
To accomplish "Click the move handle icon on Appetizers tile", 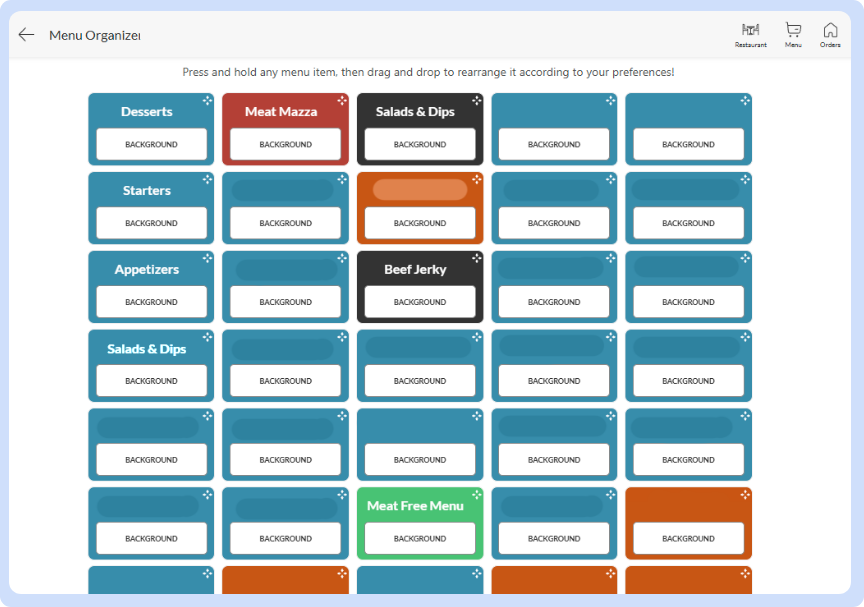I will coord(207,258).
